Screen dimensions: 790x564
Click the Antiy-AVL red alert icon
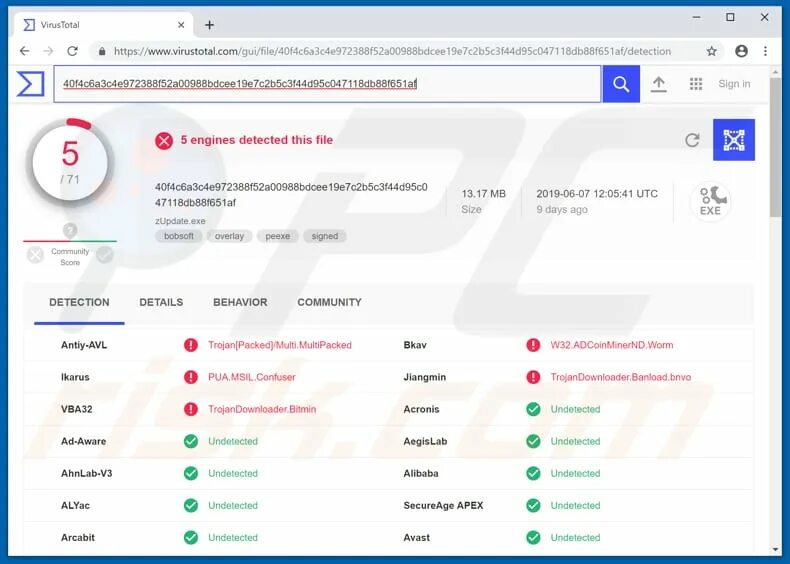point(190,345)
